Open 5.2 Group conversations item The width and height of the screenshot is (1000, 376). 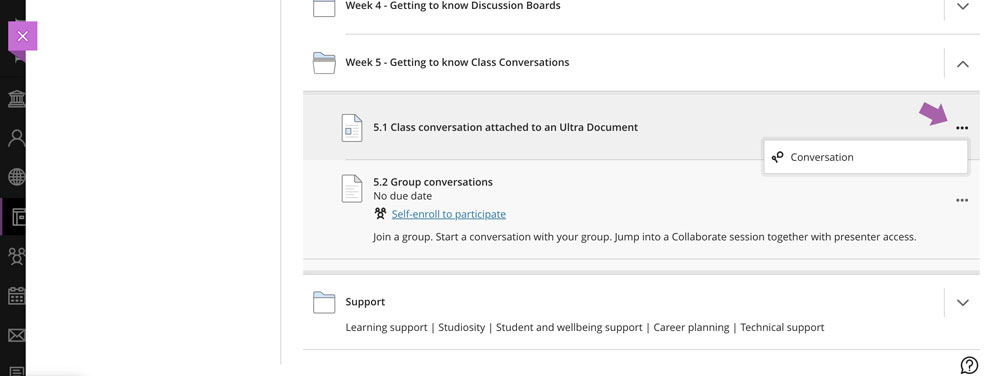point(432,182)
